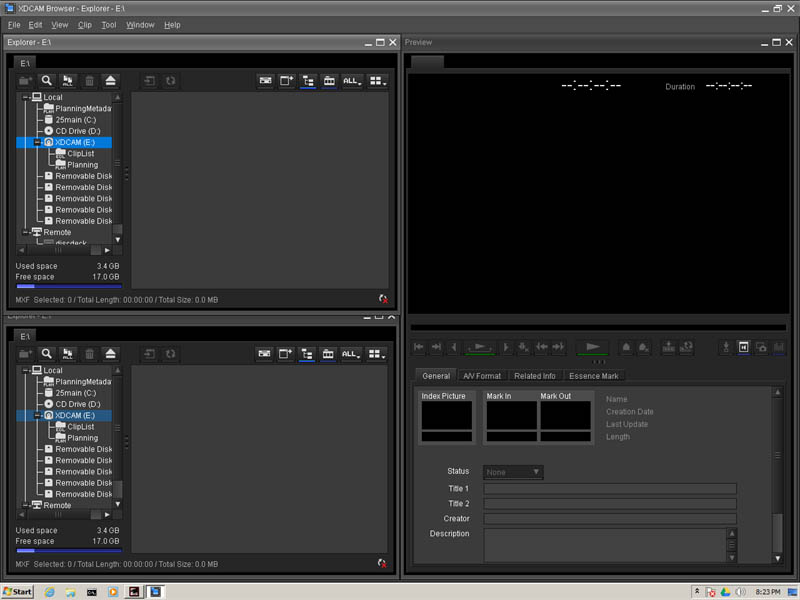
Task: Click the Search magnifier icon in bottom Explorer
Action: pyautogui.click(x=46, y=354)
